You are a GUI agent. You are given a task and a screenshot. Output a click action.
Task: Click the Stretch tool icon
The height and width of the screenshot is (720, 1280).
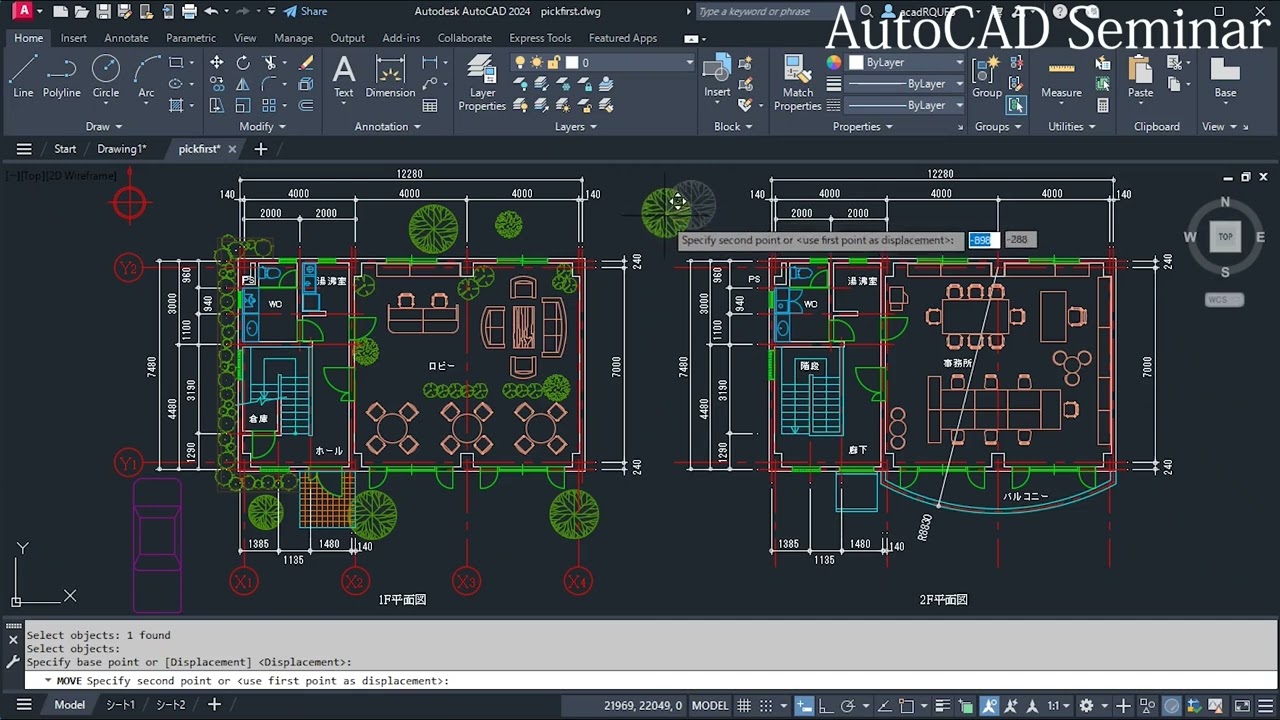(217, 106)
